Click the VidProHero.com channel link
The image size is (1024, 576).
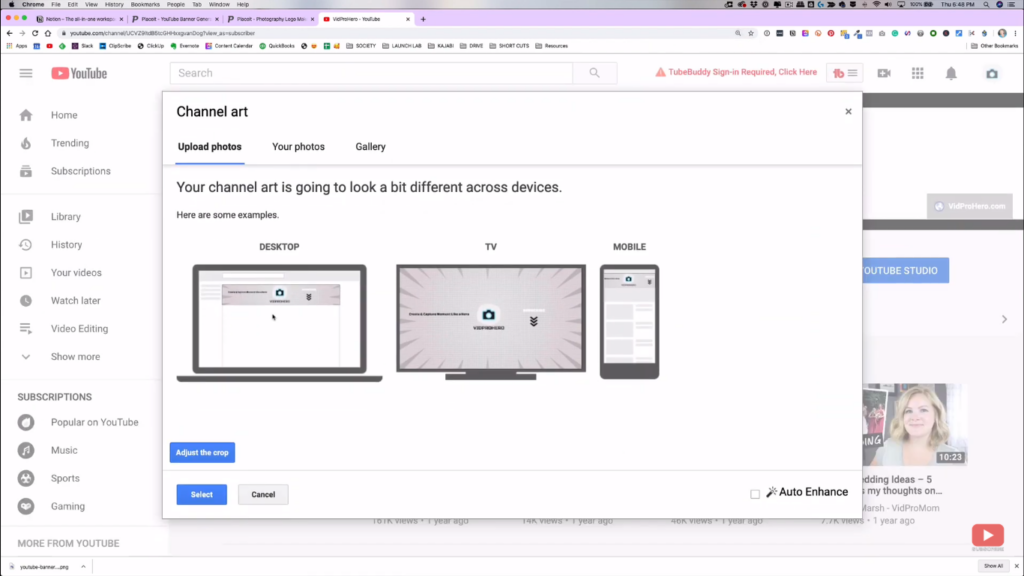pyautogui.click(x=970, y=206)
